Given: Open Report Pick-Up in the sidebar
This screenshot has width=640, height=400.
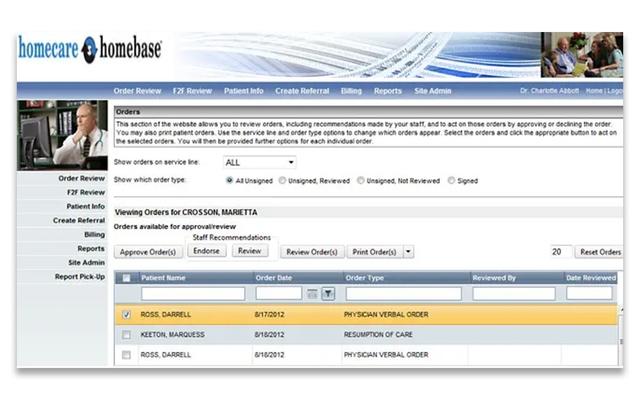Looking at the screenshot, I should click(x=80, y=276).
